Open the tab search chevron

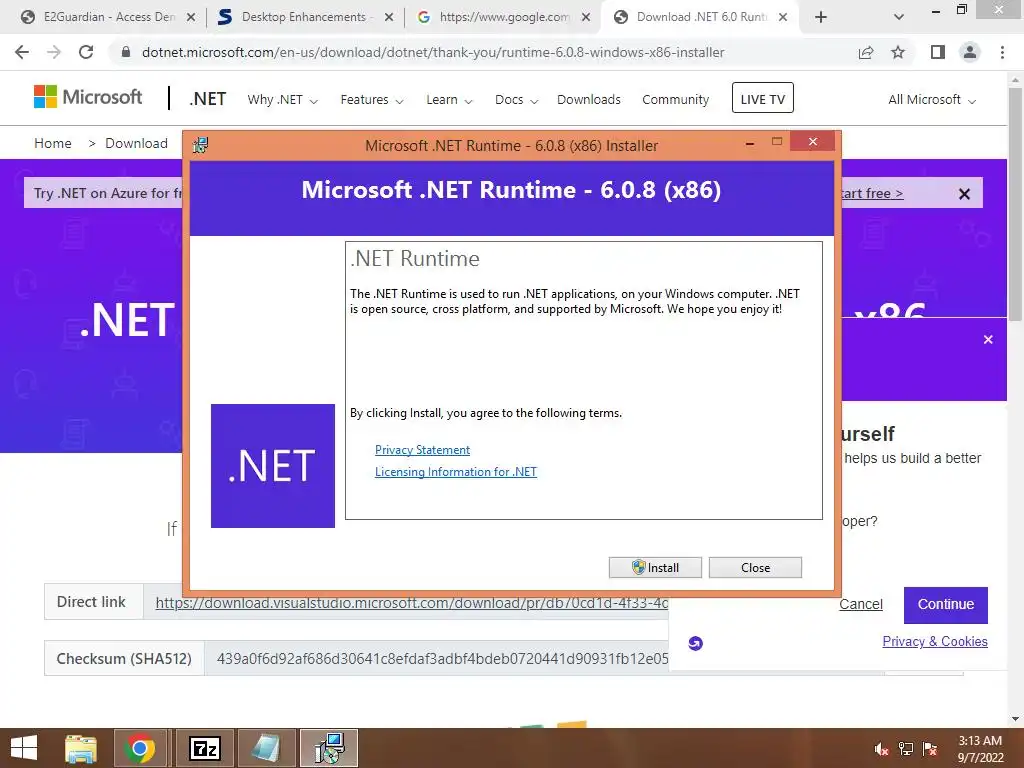899,18
